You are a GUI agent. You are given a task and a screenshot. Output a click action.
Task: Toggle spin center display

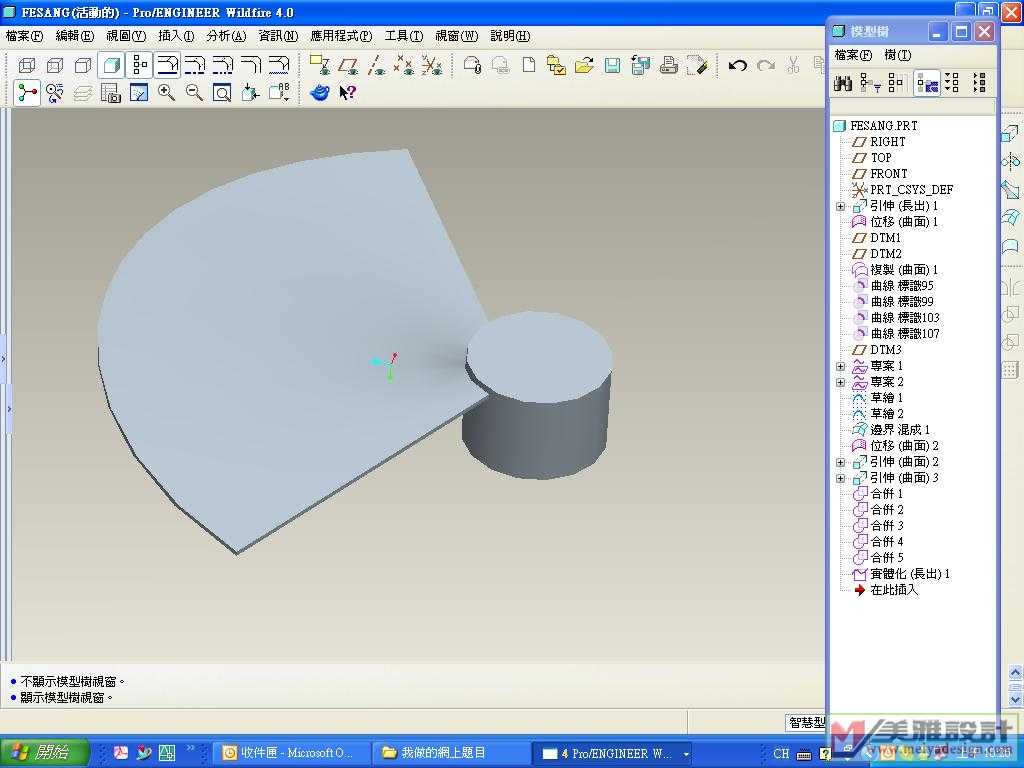click(x=27, y=93)
